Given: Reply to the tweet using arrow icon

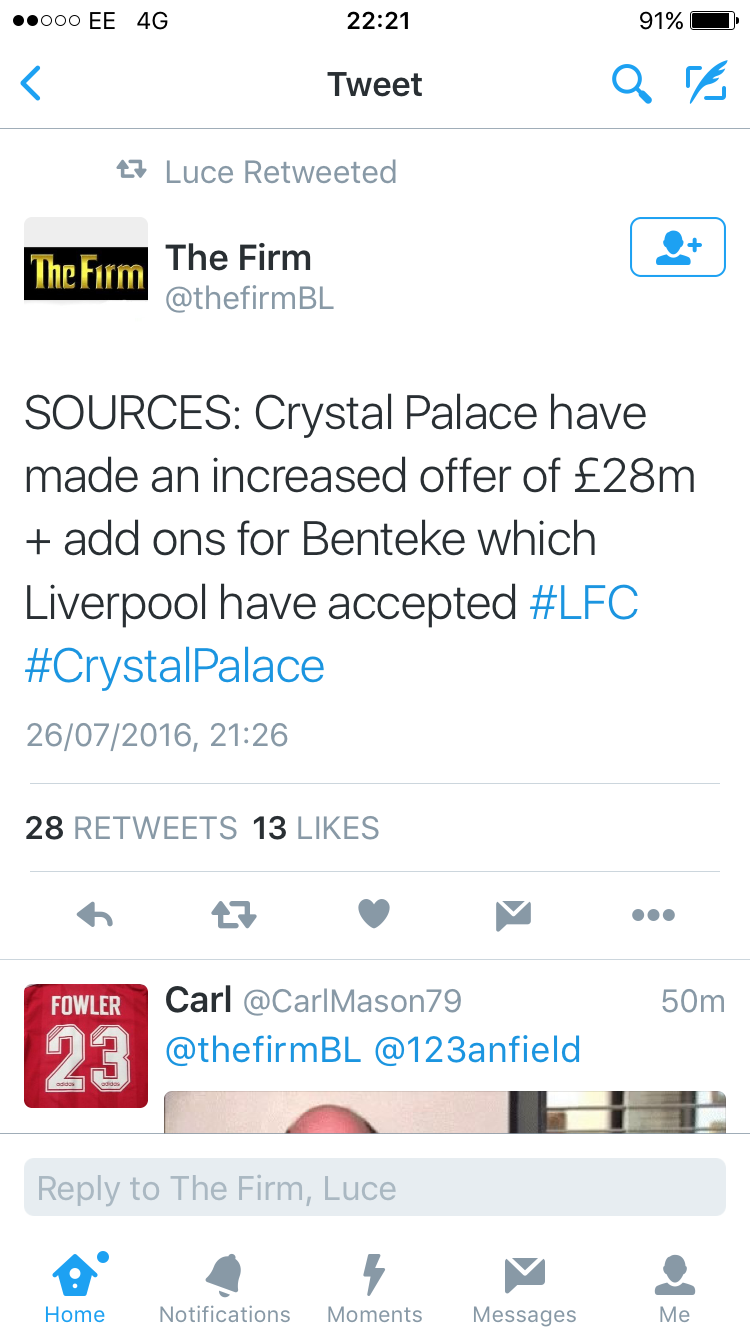Looking at the screenshot, I should tap(95, 914).
